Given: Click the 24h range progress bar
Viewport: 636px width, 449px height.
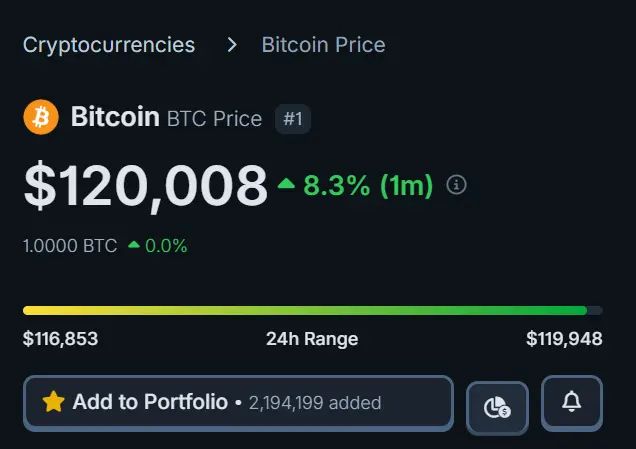Looking at the screenshot, I should tap(312, 310).
